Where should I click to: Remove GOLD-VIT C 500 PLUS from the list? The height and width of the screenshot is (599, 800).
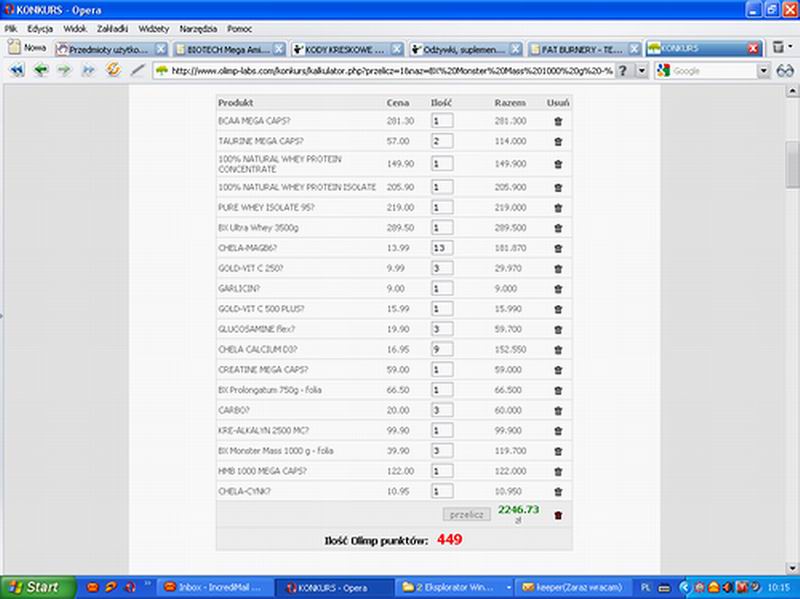[x=558, y=309]
